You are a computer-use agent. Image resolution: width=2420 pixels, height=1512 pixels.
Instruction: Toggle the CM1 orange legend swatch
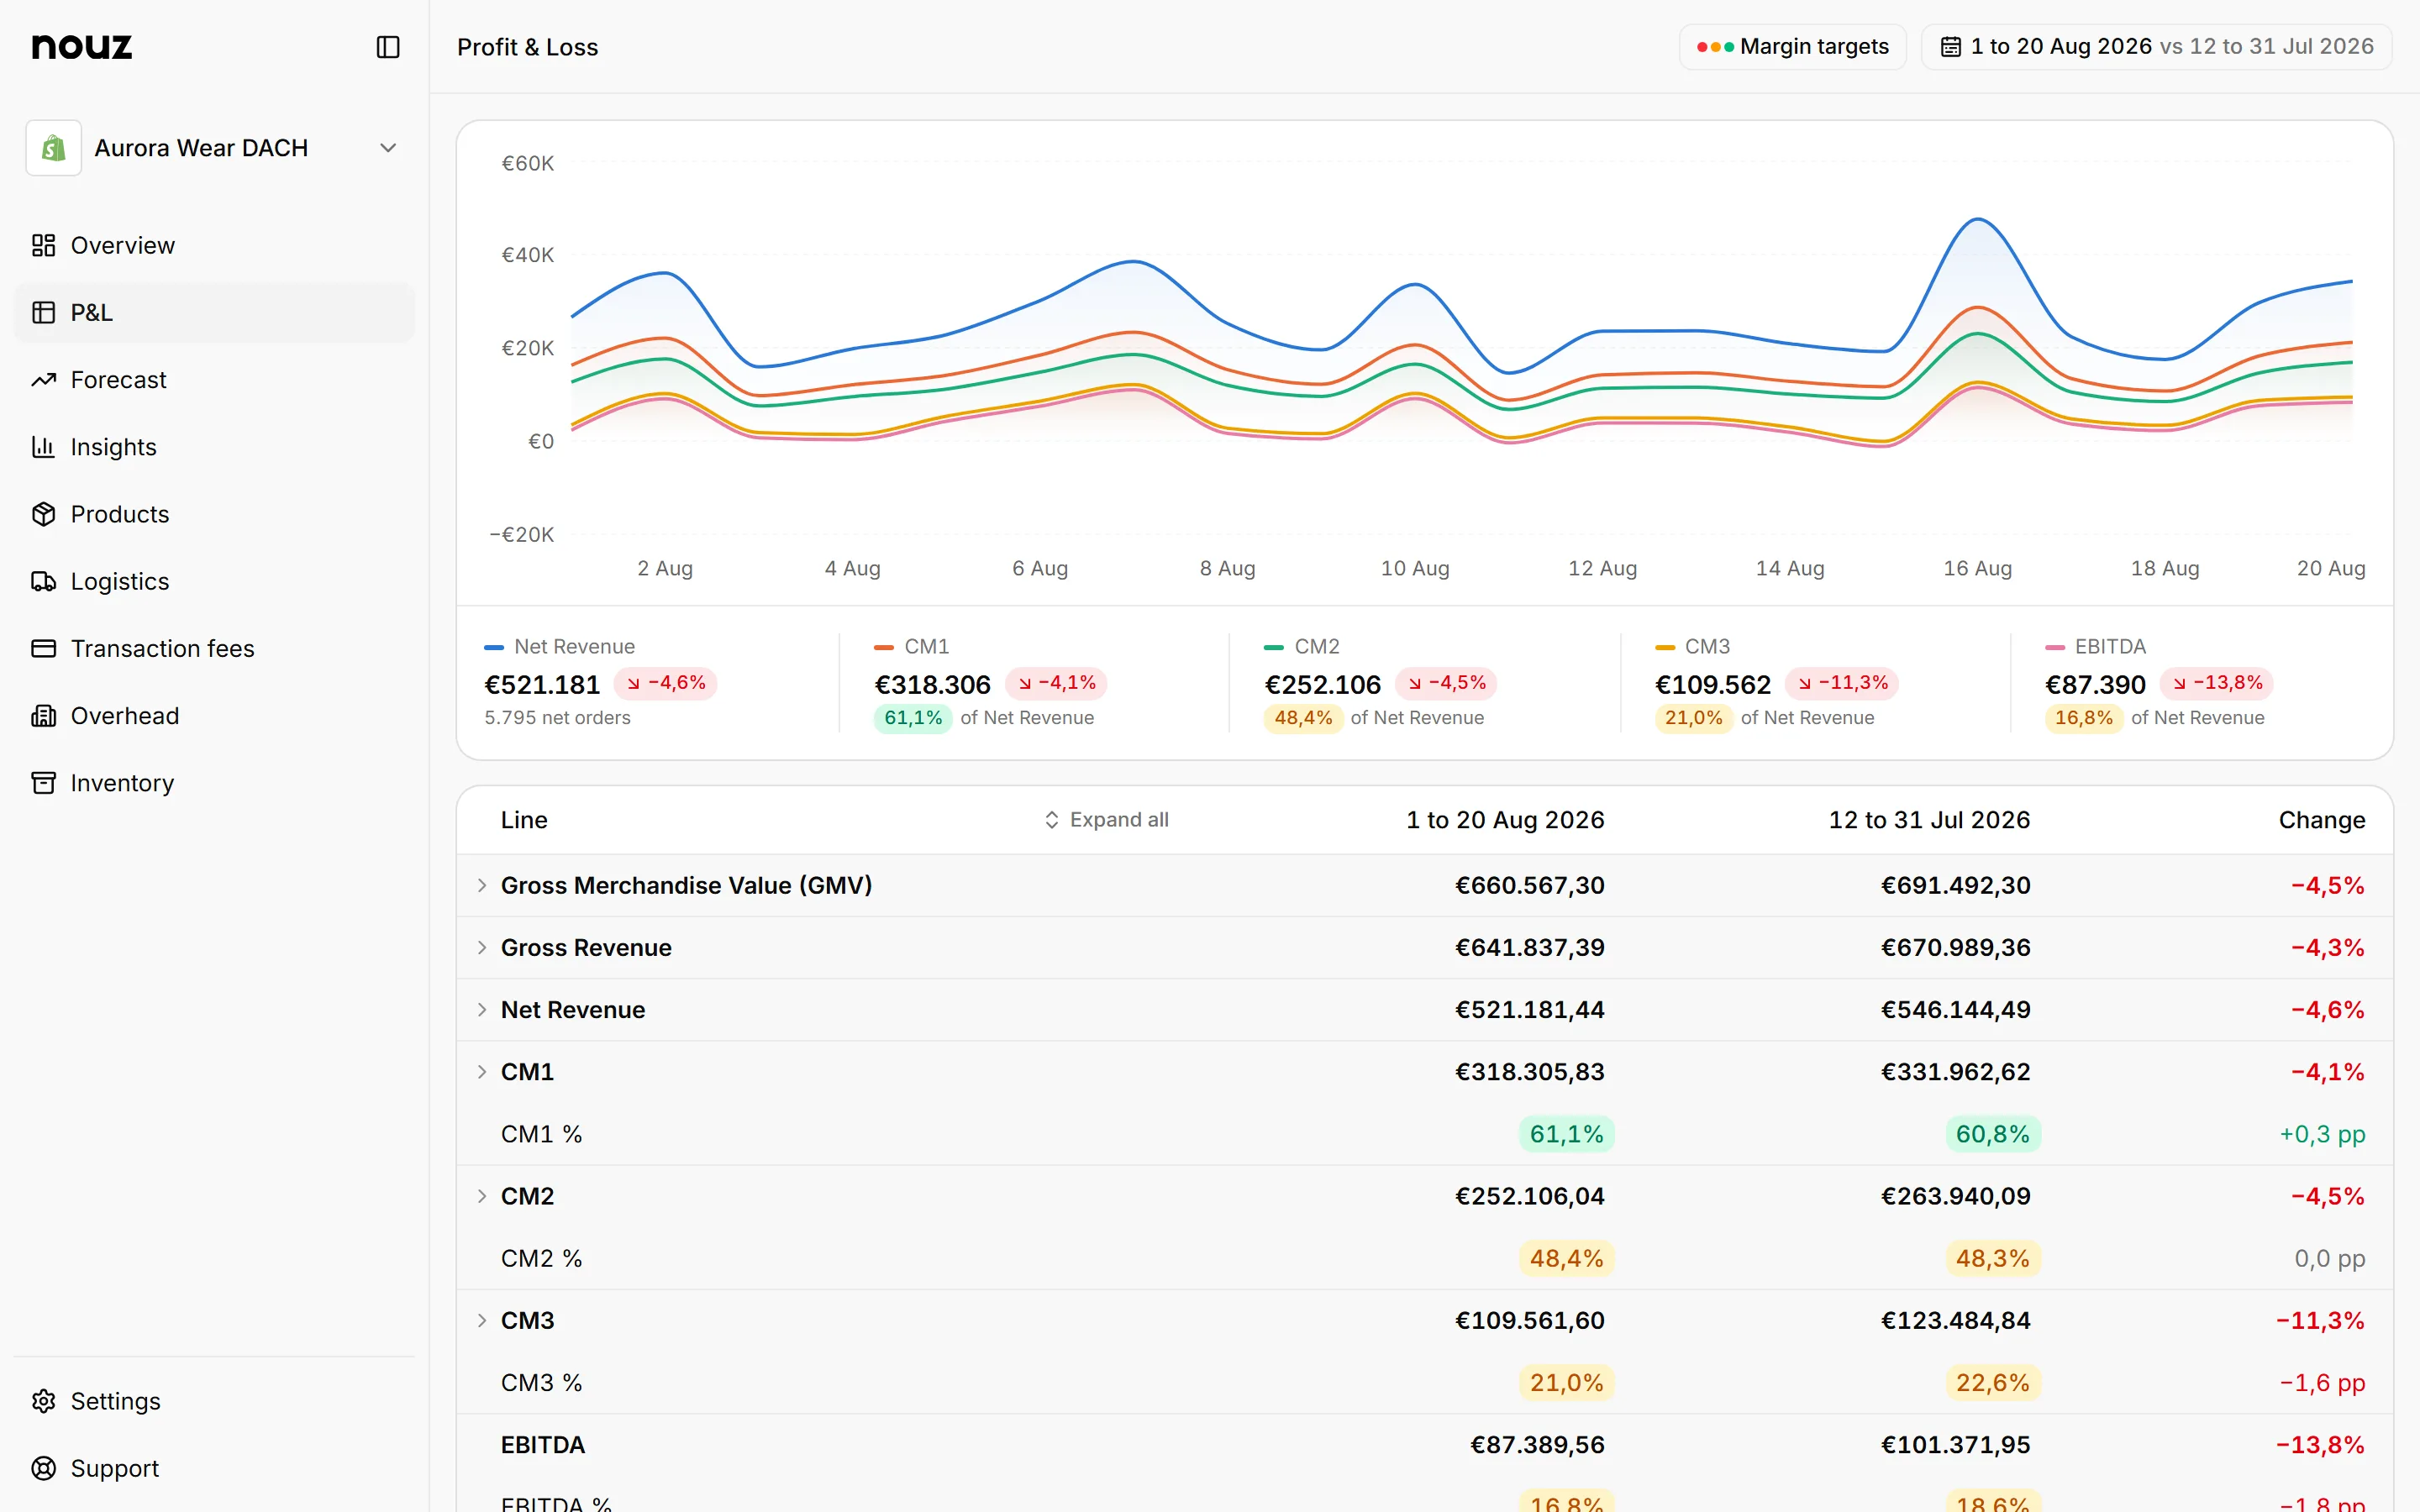(x=884, y=647)
